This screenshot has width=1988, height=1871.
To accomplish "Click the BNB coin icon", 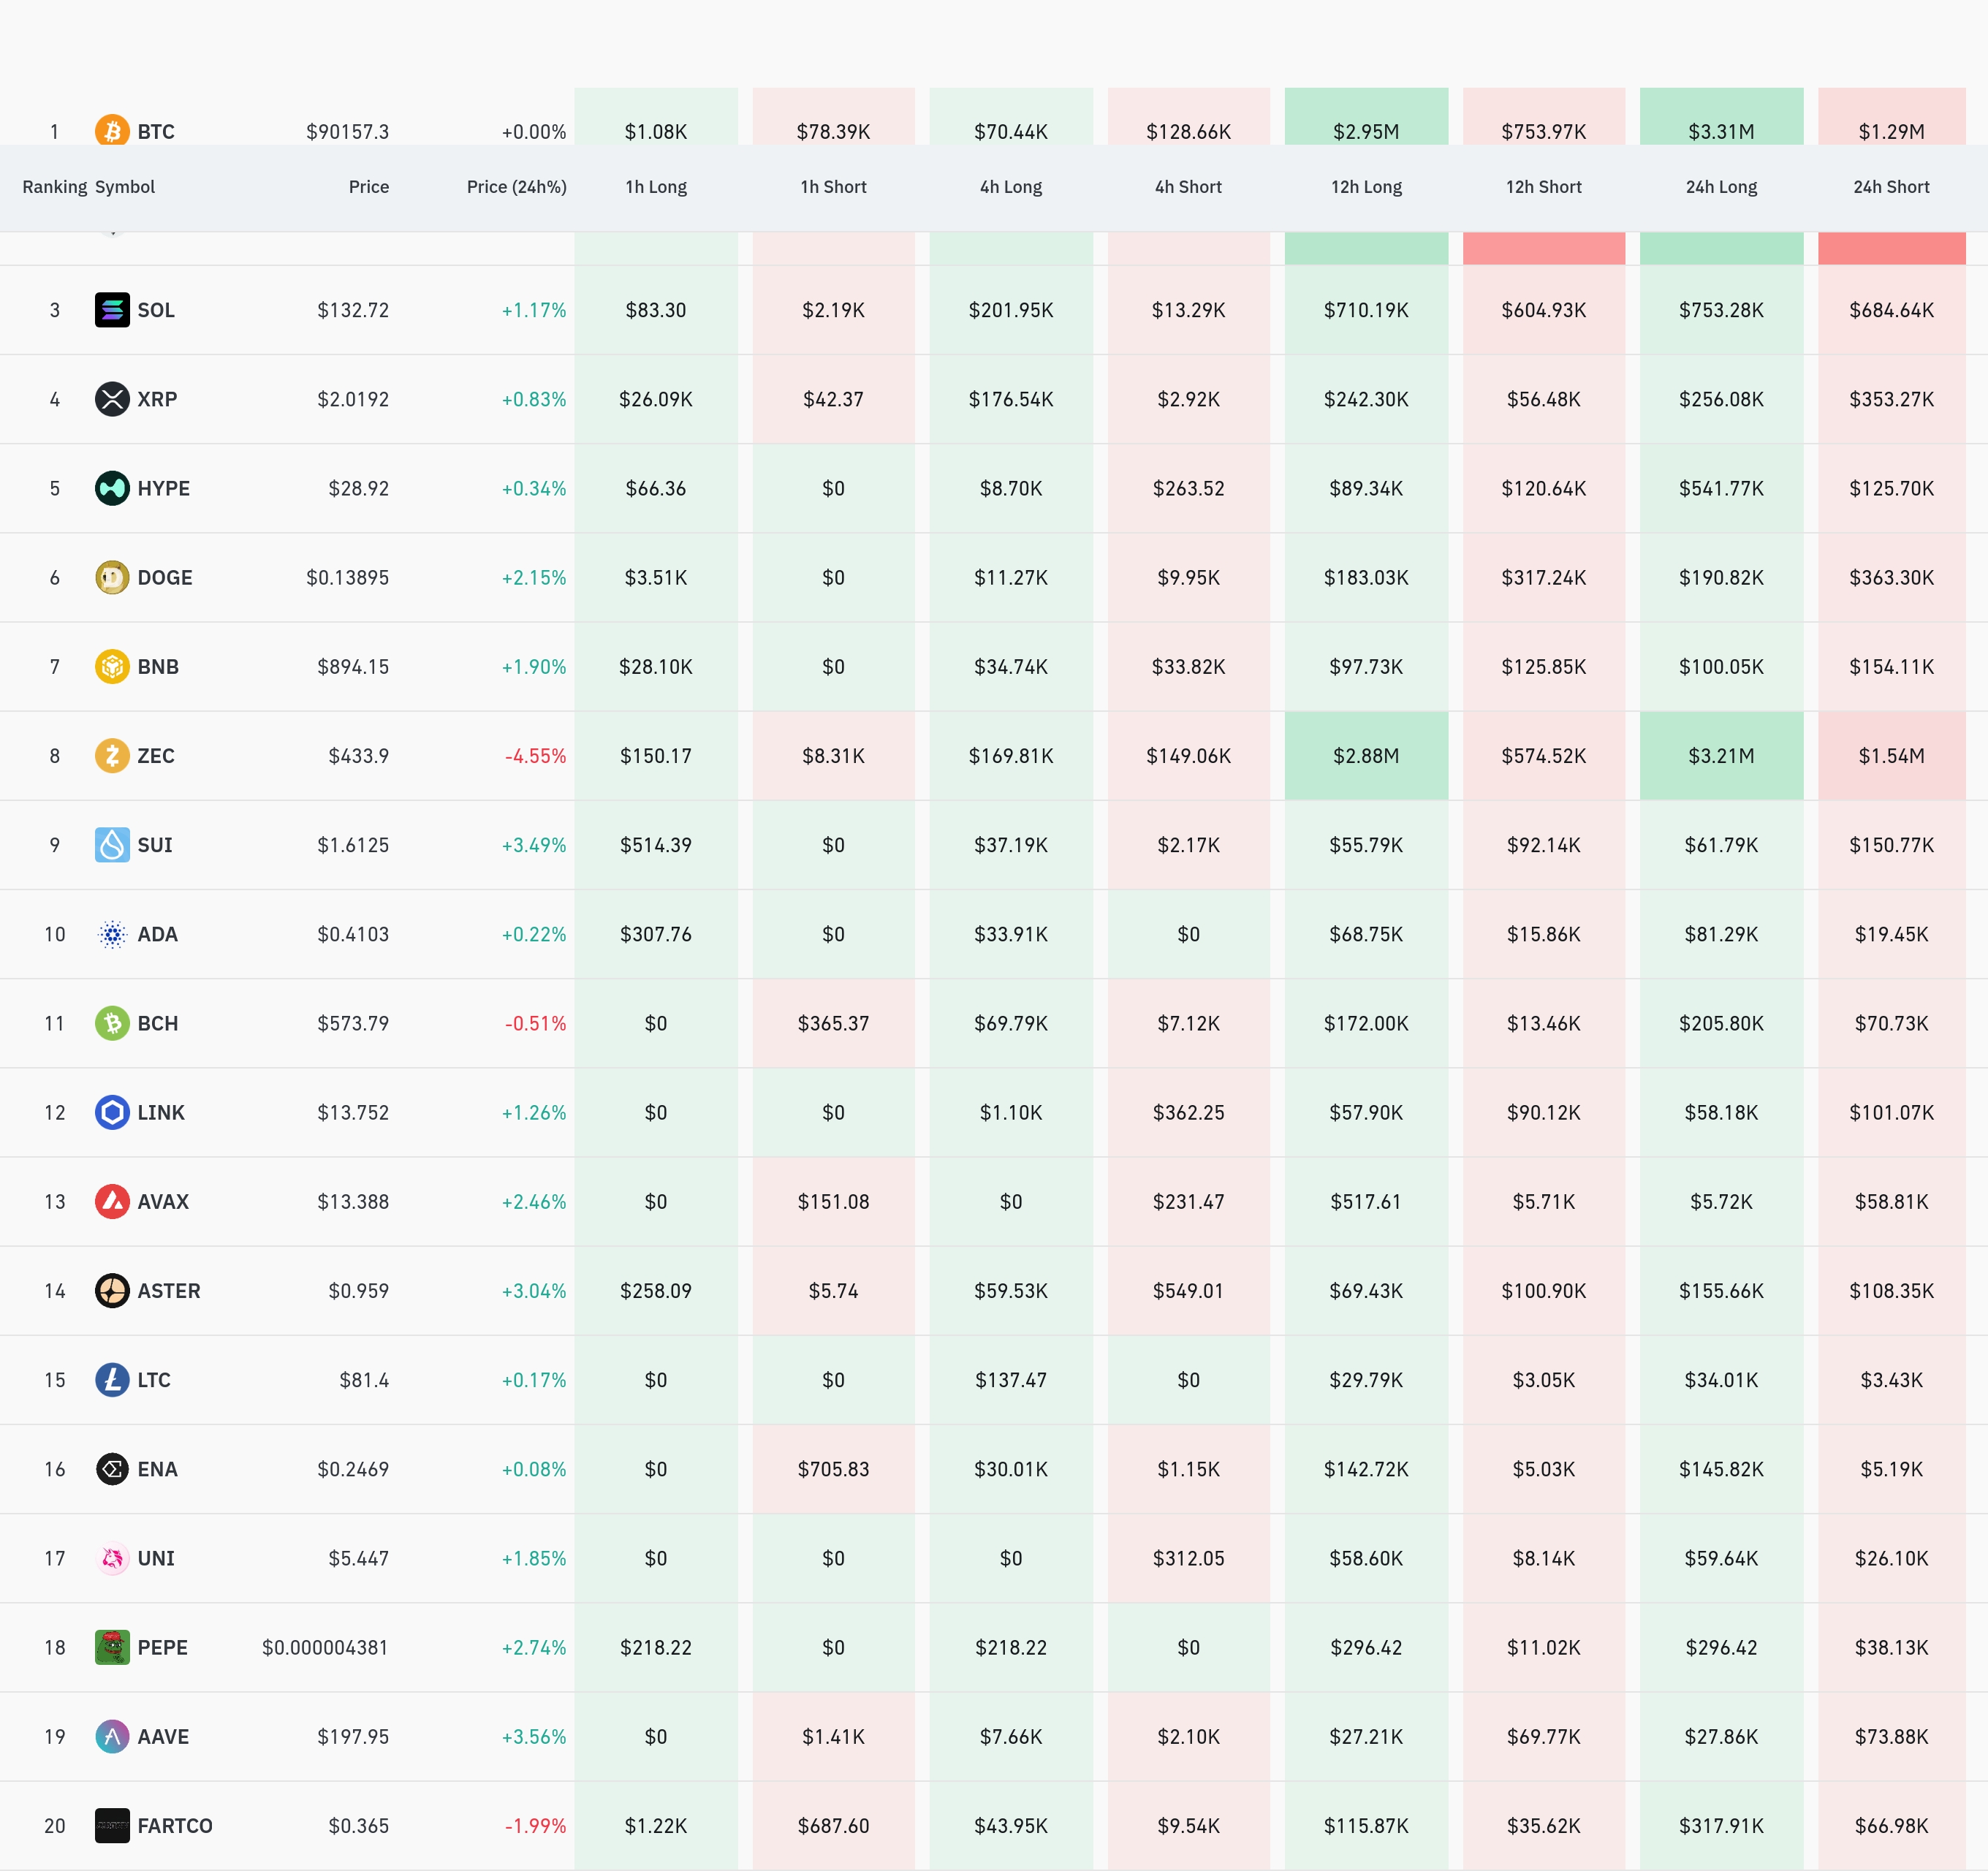I will pos(112,666).
